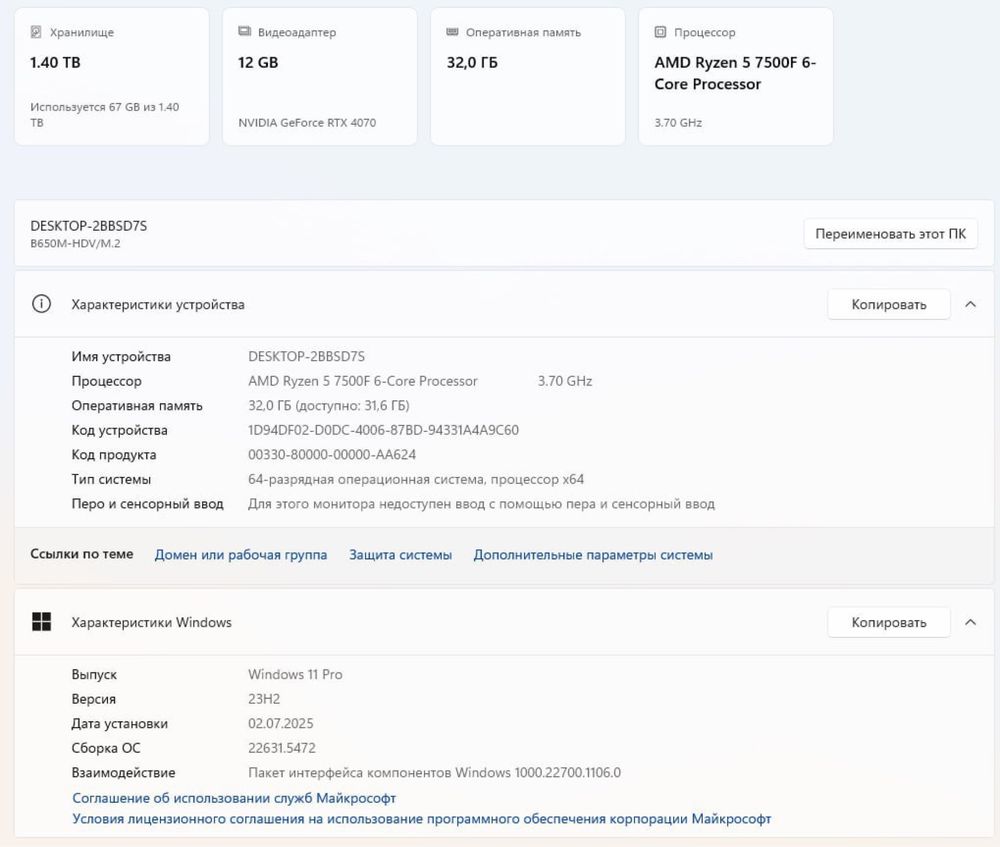This screenshot has height=847, width=1000.
Task: Collapse the Характеристики Windows section chevron
Action: point(971,622)
